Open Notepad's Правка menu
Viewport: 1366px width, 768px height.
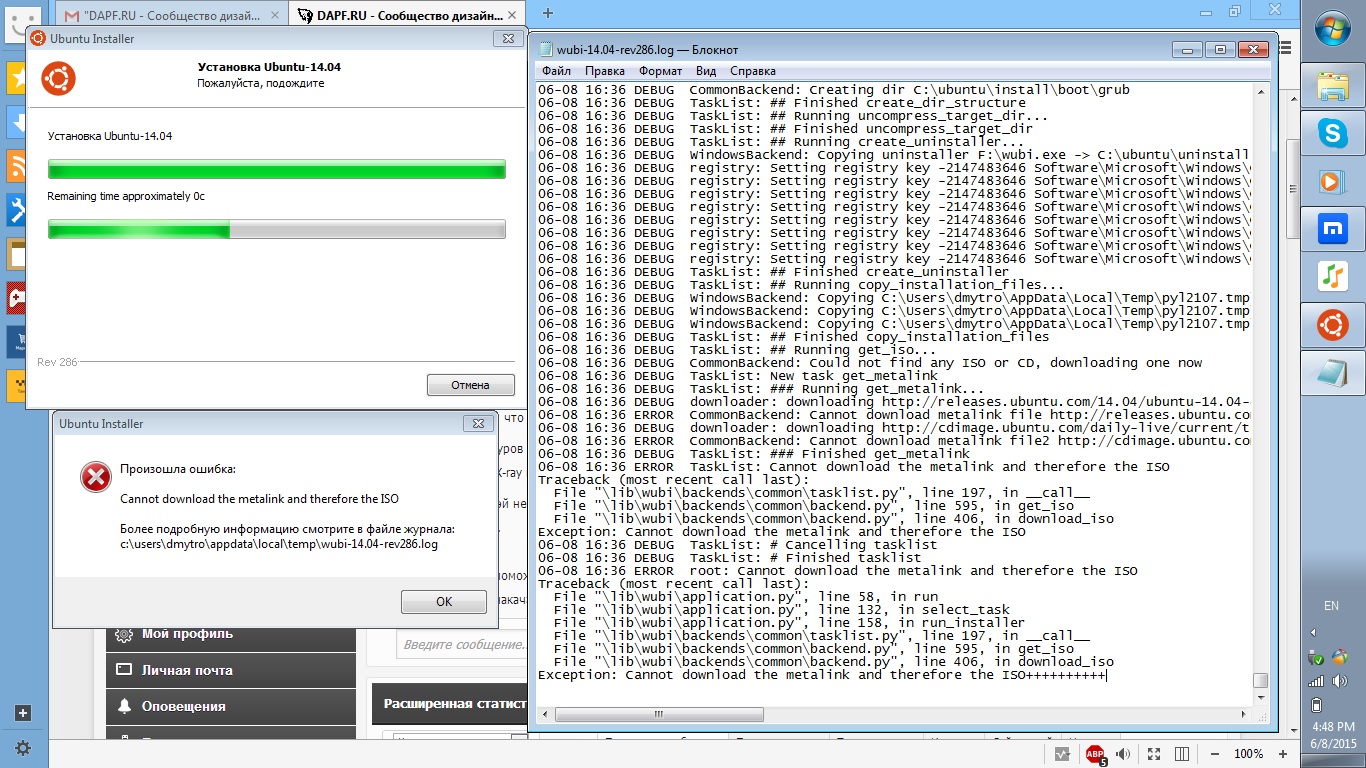pos(605,71)
